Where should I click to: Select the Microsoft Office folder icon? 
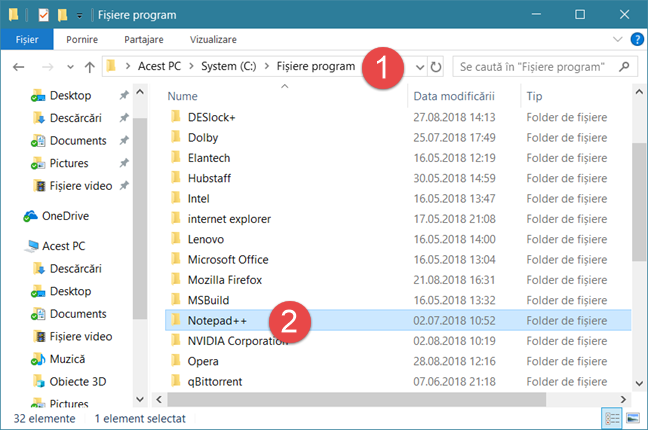pos(176,258)
